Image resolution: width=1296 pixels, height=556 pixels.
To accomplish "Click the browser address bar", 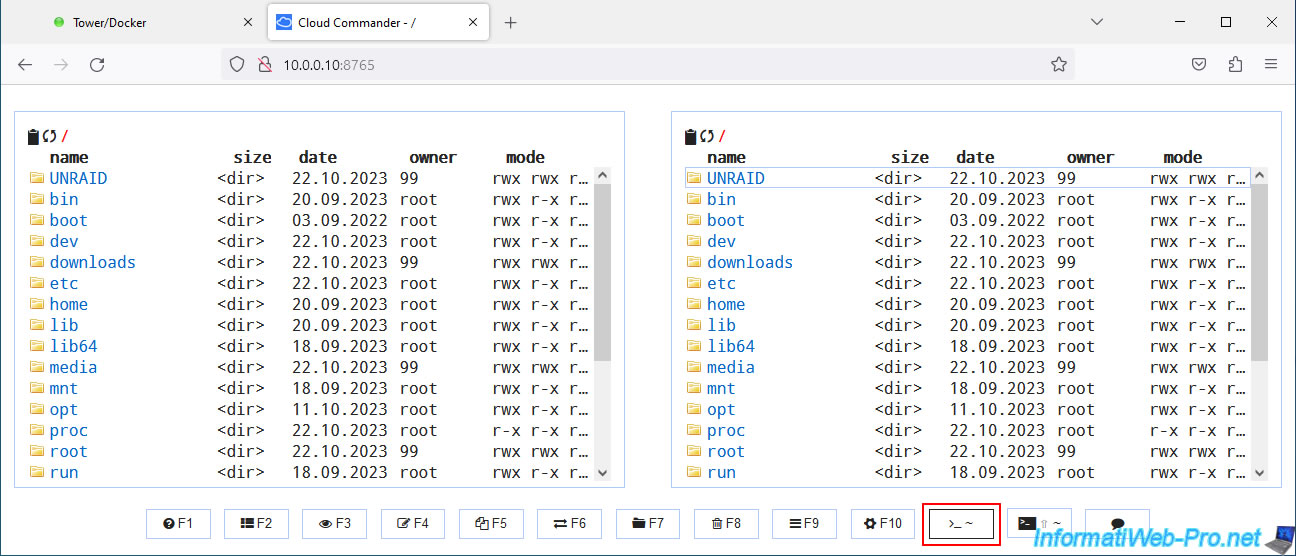I will 640,64.
